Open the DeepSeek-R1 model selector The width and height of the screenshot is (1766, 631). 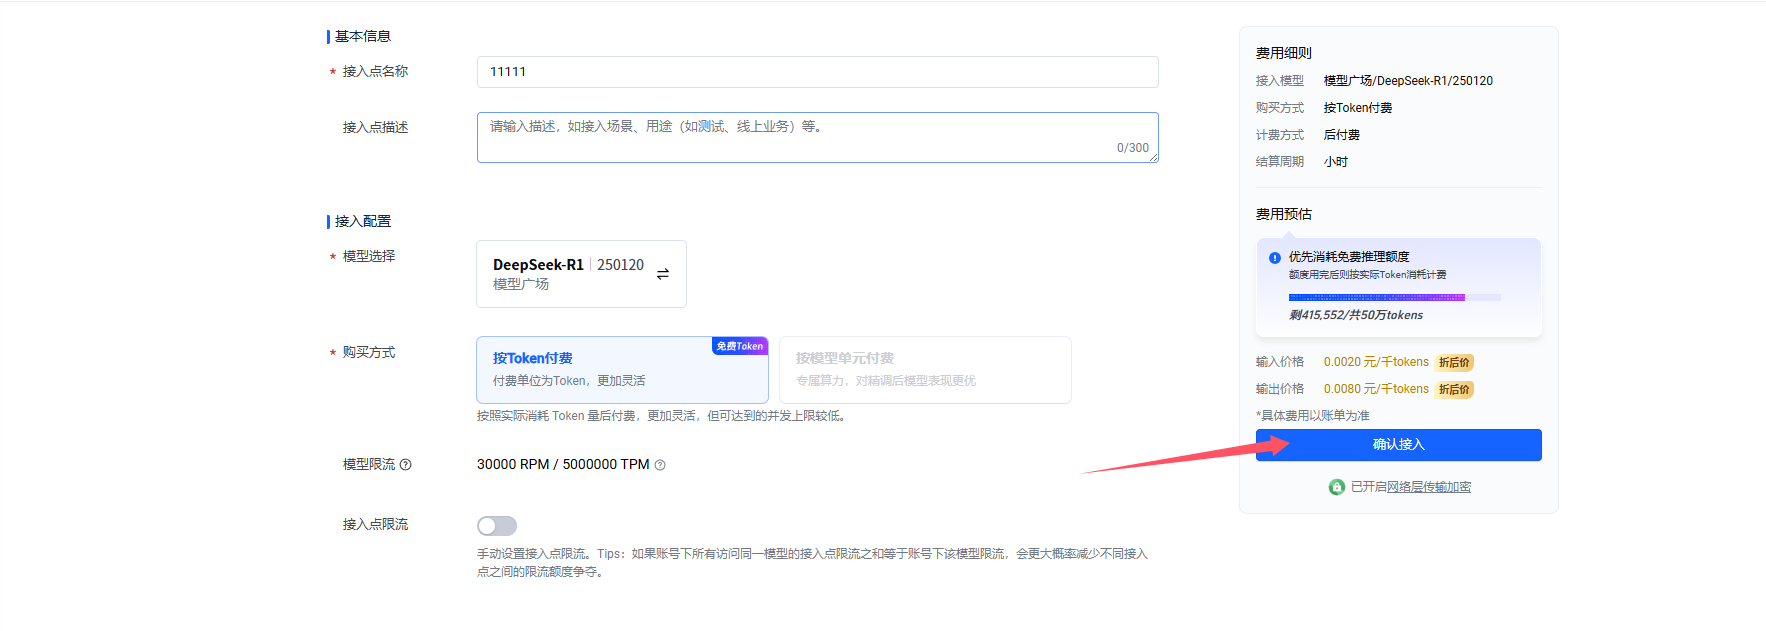581,274
